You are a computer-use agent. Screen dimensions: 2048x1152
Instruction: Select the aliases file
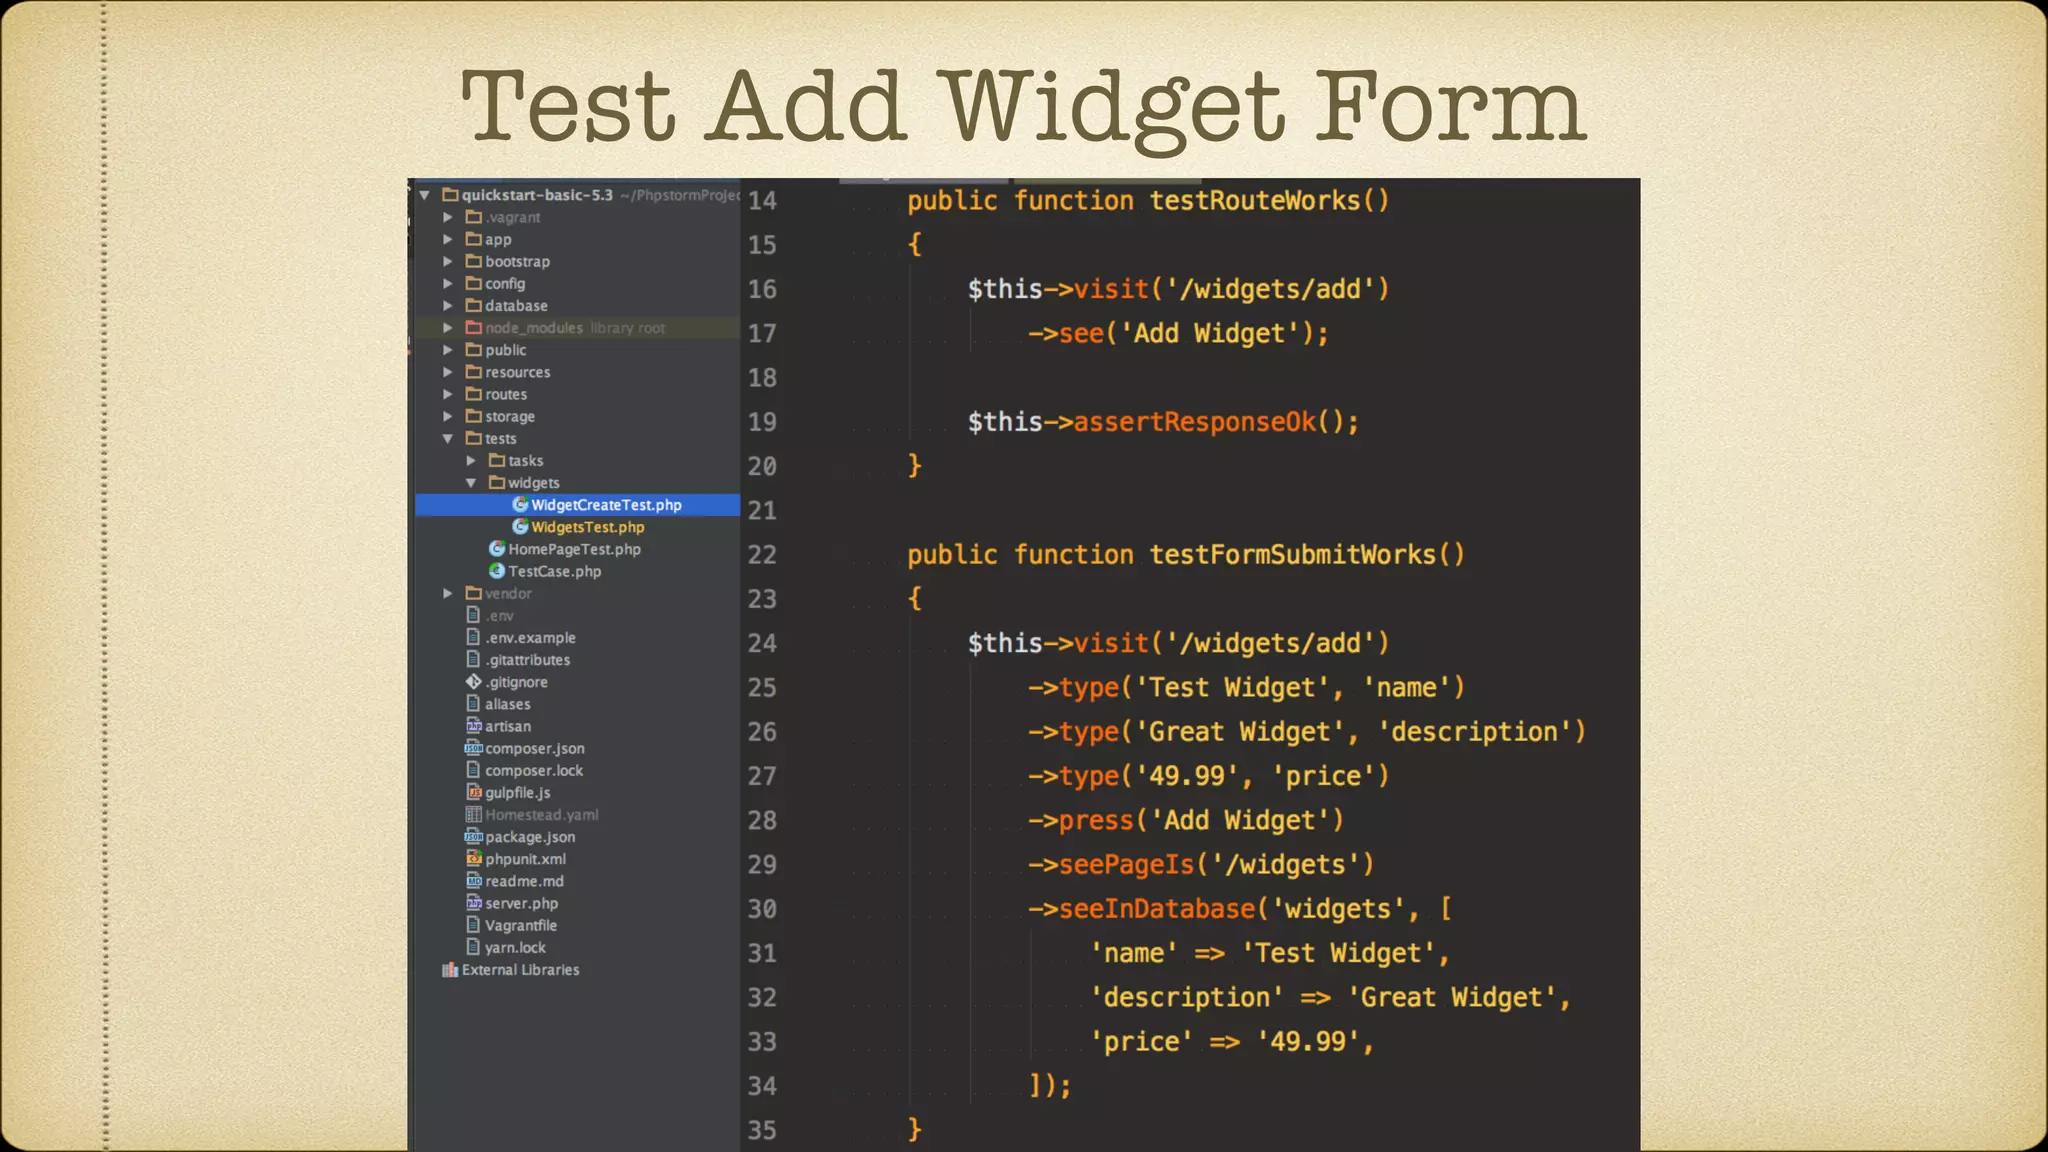[x=508, y=704]
